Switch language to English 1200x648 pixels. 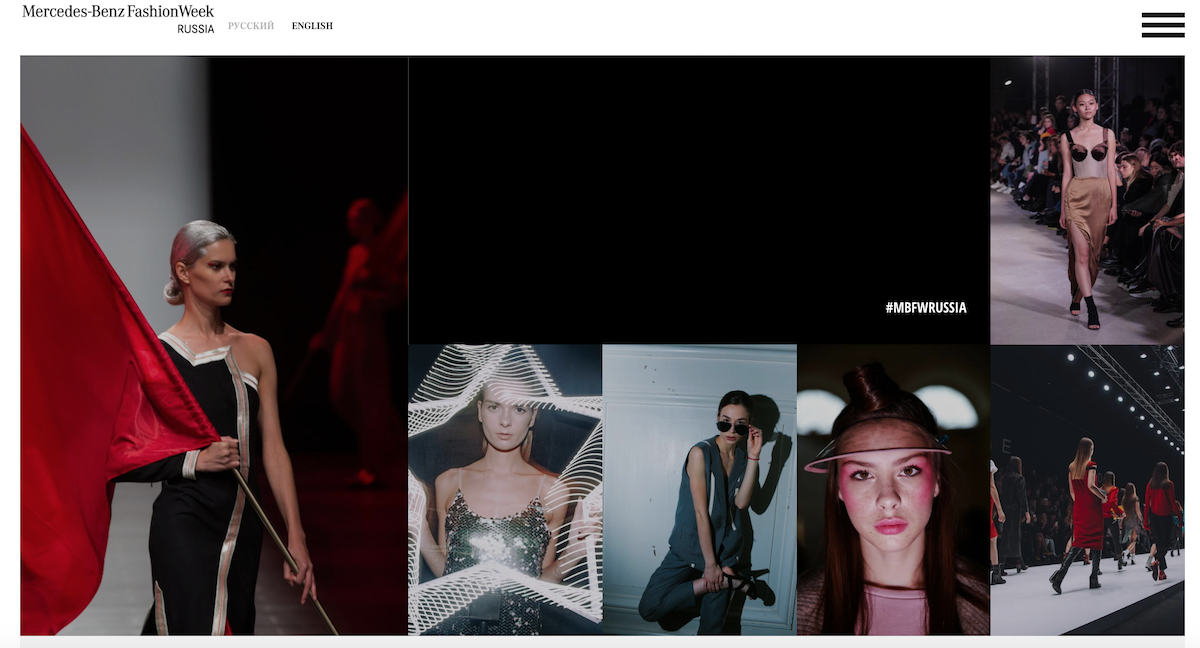click(312, 26)
